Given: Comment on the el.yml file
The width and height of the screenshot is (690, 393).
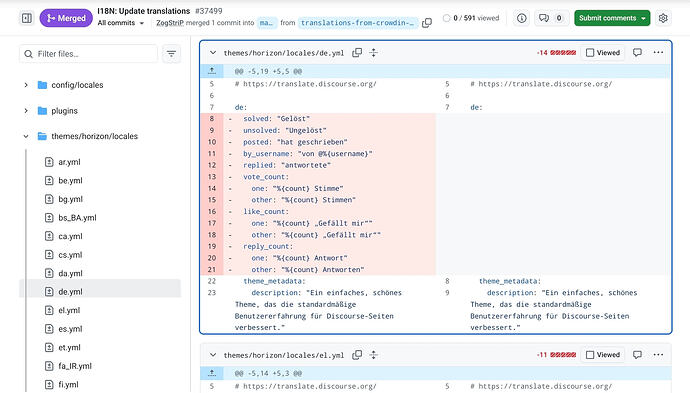Looking at the screenshot, I should 637,355.
